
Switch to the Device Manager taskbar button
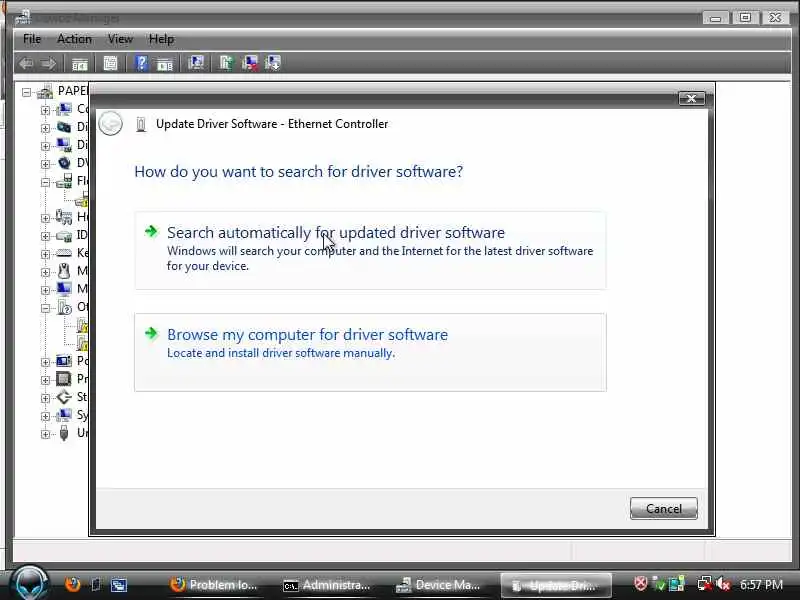[438, 585]
